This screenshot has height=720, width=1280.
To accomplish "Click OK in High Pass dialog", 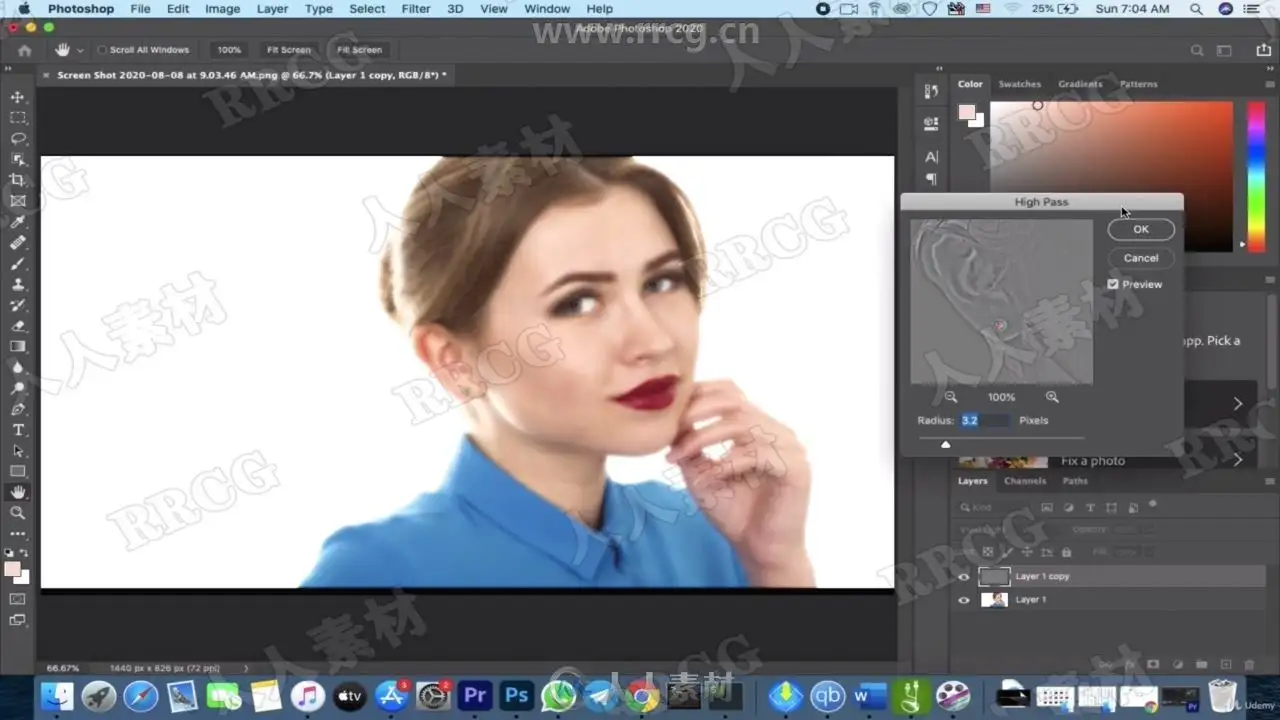I will coord(1141,229).
